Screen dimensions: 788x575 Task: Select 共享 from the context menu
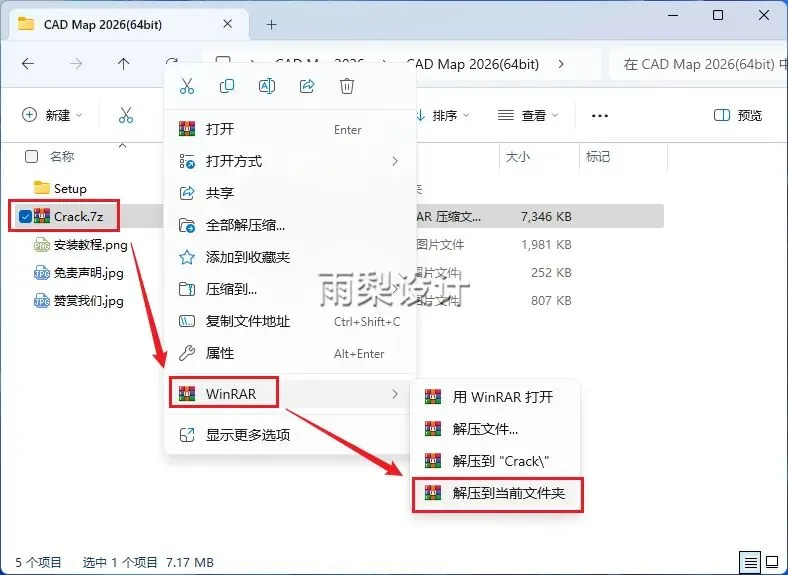pyautogui.click(x=290, y=193)
